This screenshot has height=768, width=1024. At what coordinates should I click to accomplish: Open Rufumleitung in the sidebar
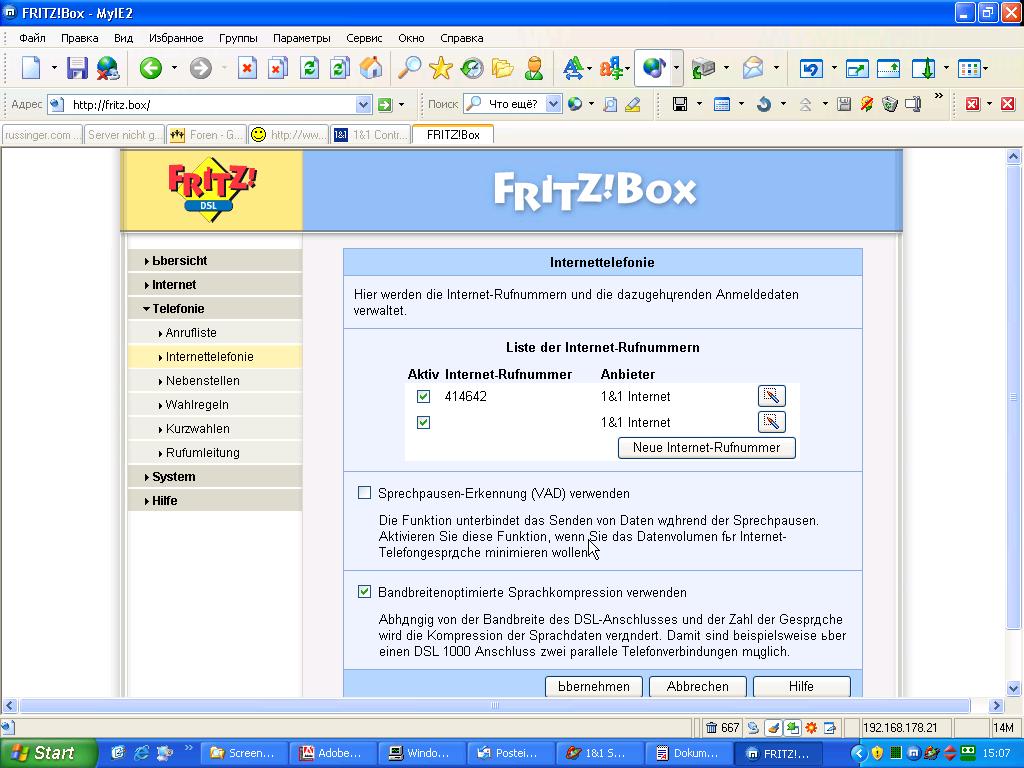(215, 453)
